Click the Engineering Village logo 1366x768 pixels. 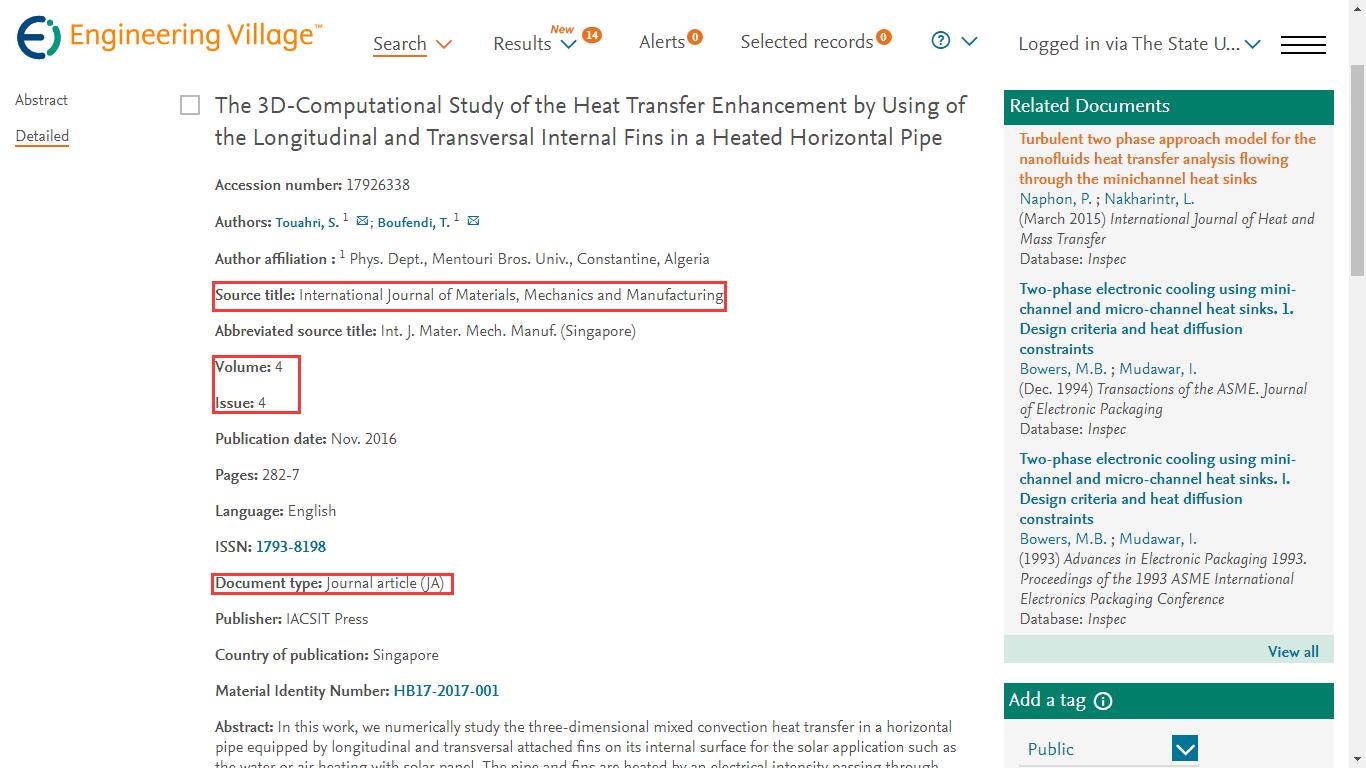click(x=170, y=38)
